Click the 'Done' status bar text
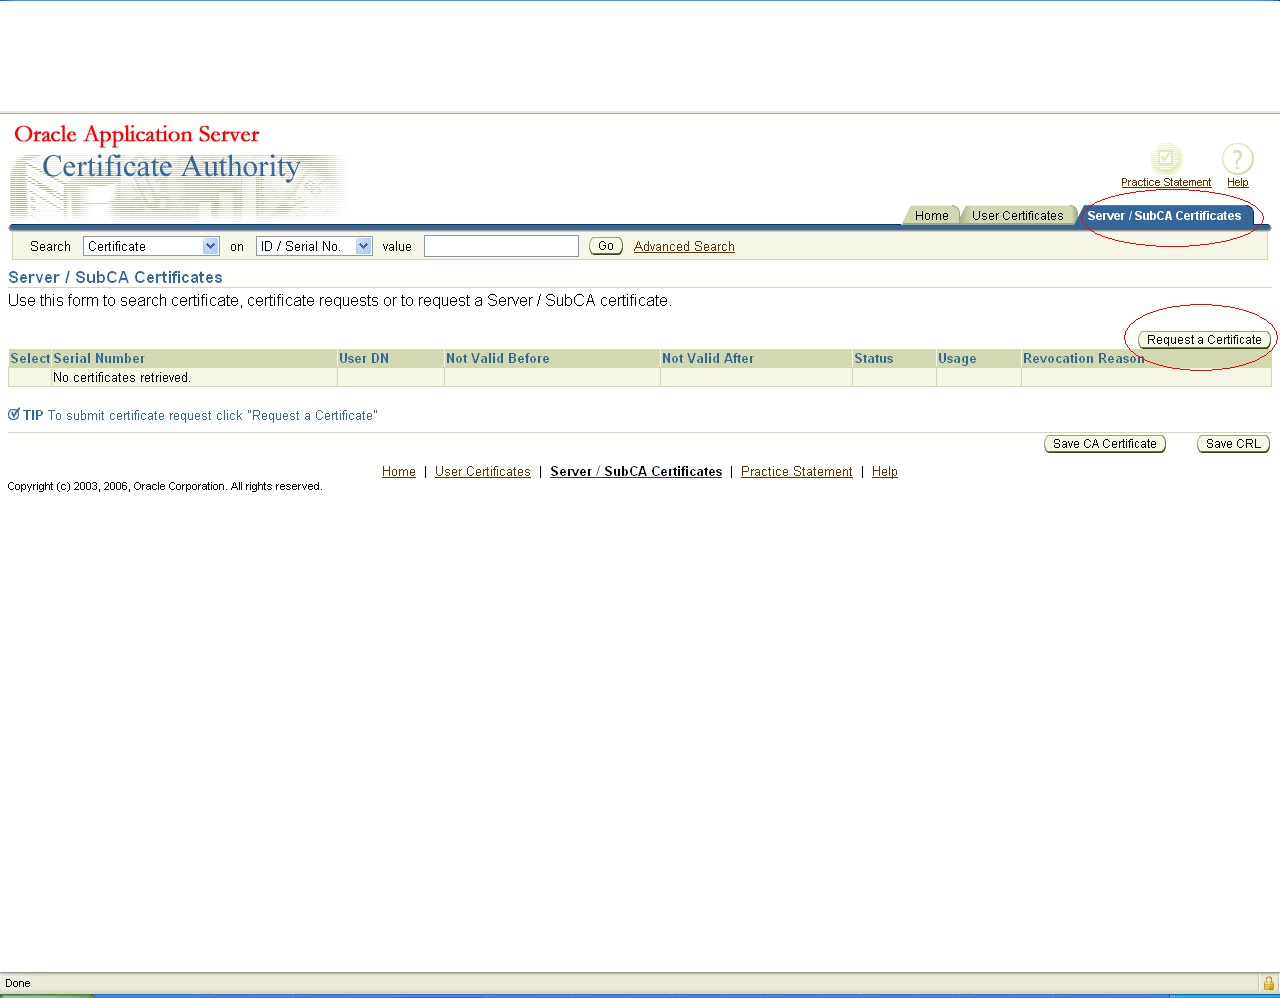Screen dimensions: 1280x998 tap(18, 983)
